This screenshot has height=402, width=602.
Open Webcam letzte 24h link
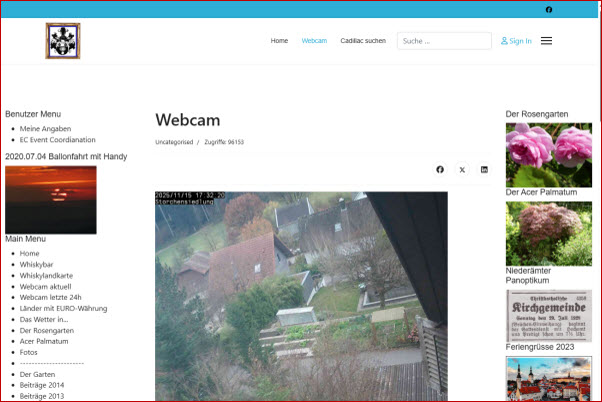(54, 297)
